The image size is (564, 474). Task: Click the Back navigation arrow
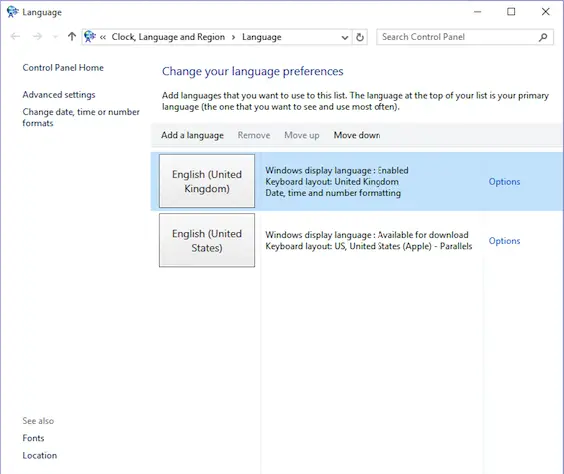[x=15, y=36]
